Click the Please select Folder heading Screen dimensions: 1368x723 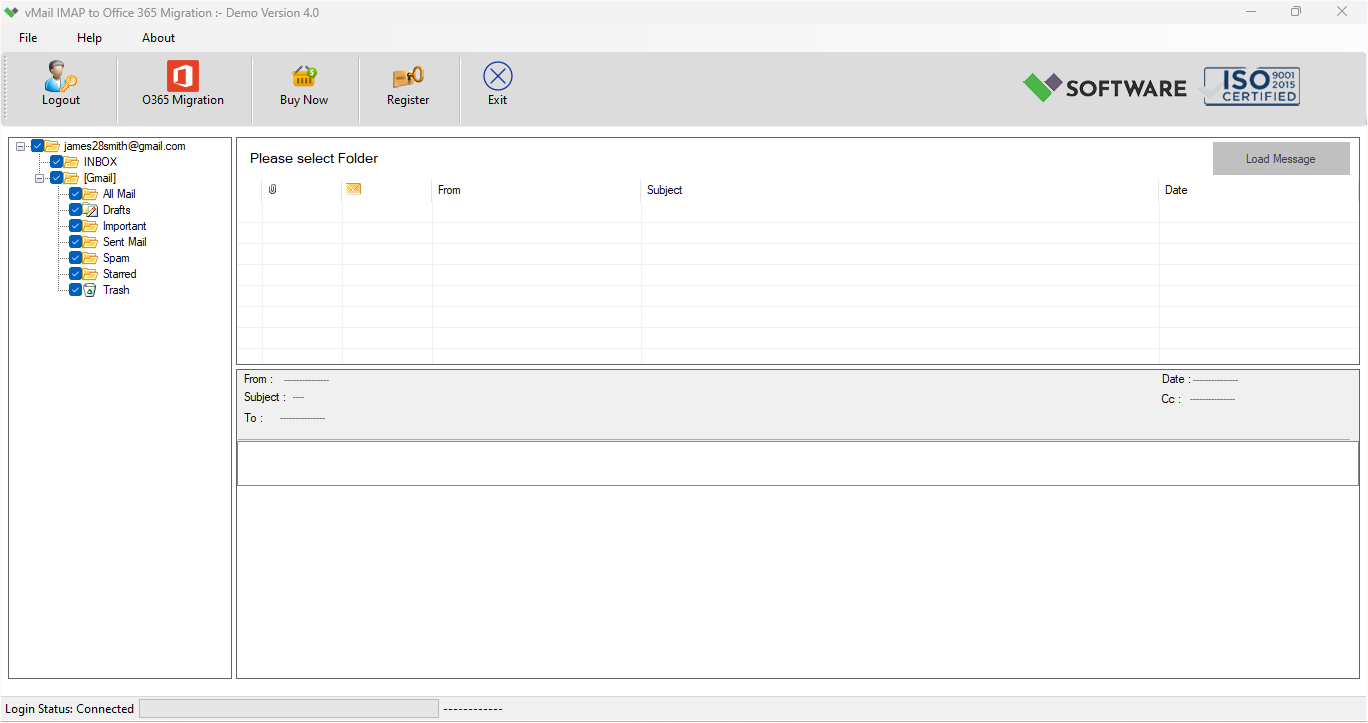314,158
